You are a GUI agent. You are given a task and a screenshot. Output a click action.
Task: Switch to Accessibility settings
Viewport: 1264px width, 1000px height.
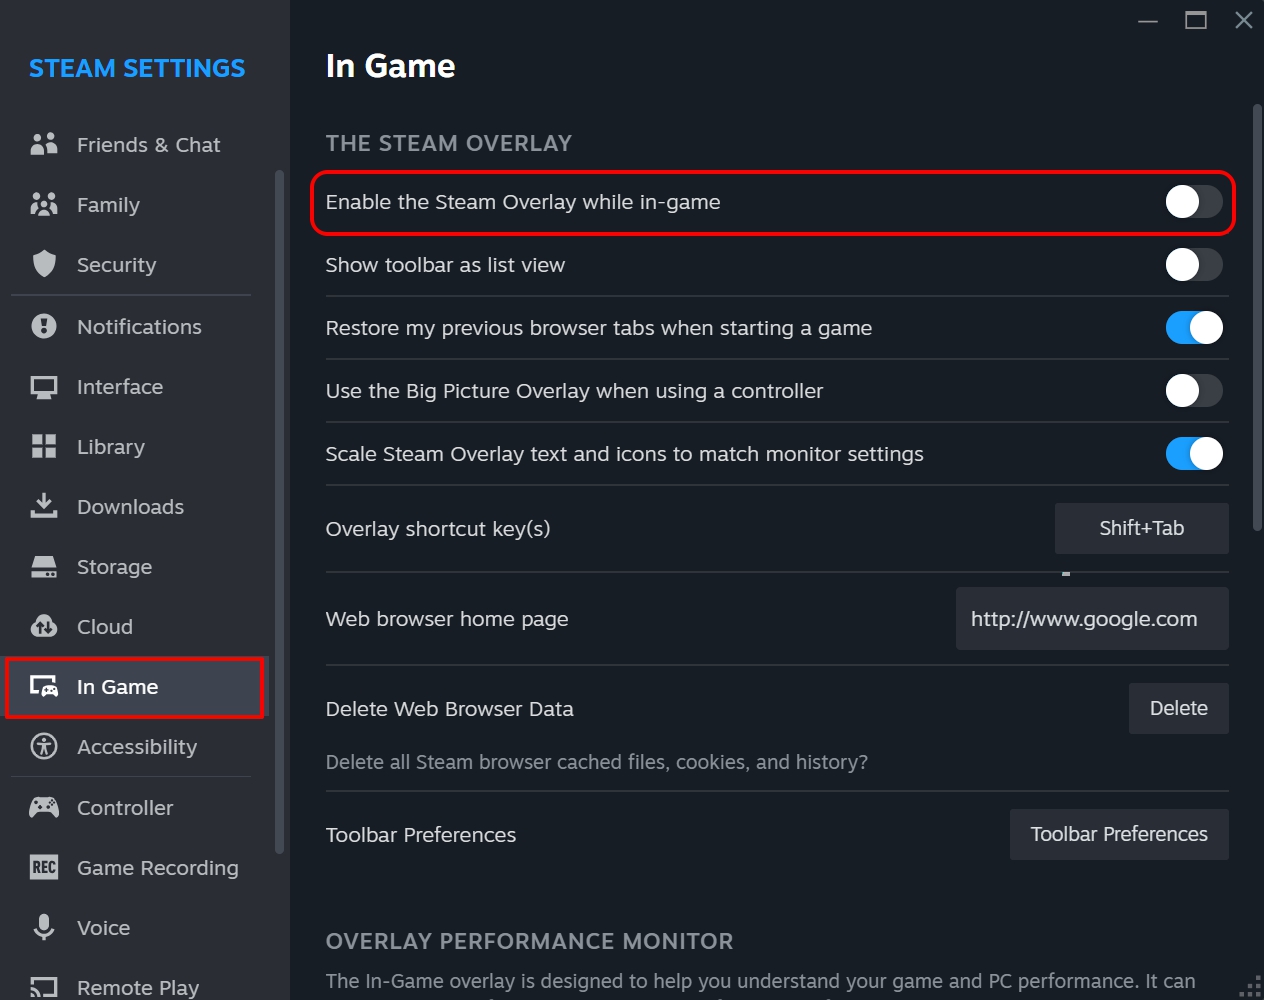(x=137, y=746)
